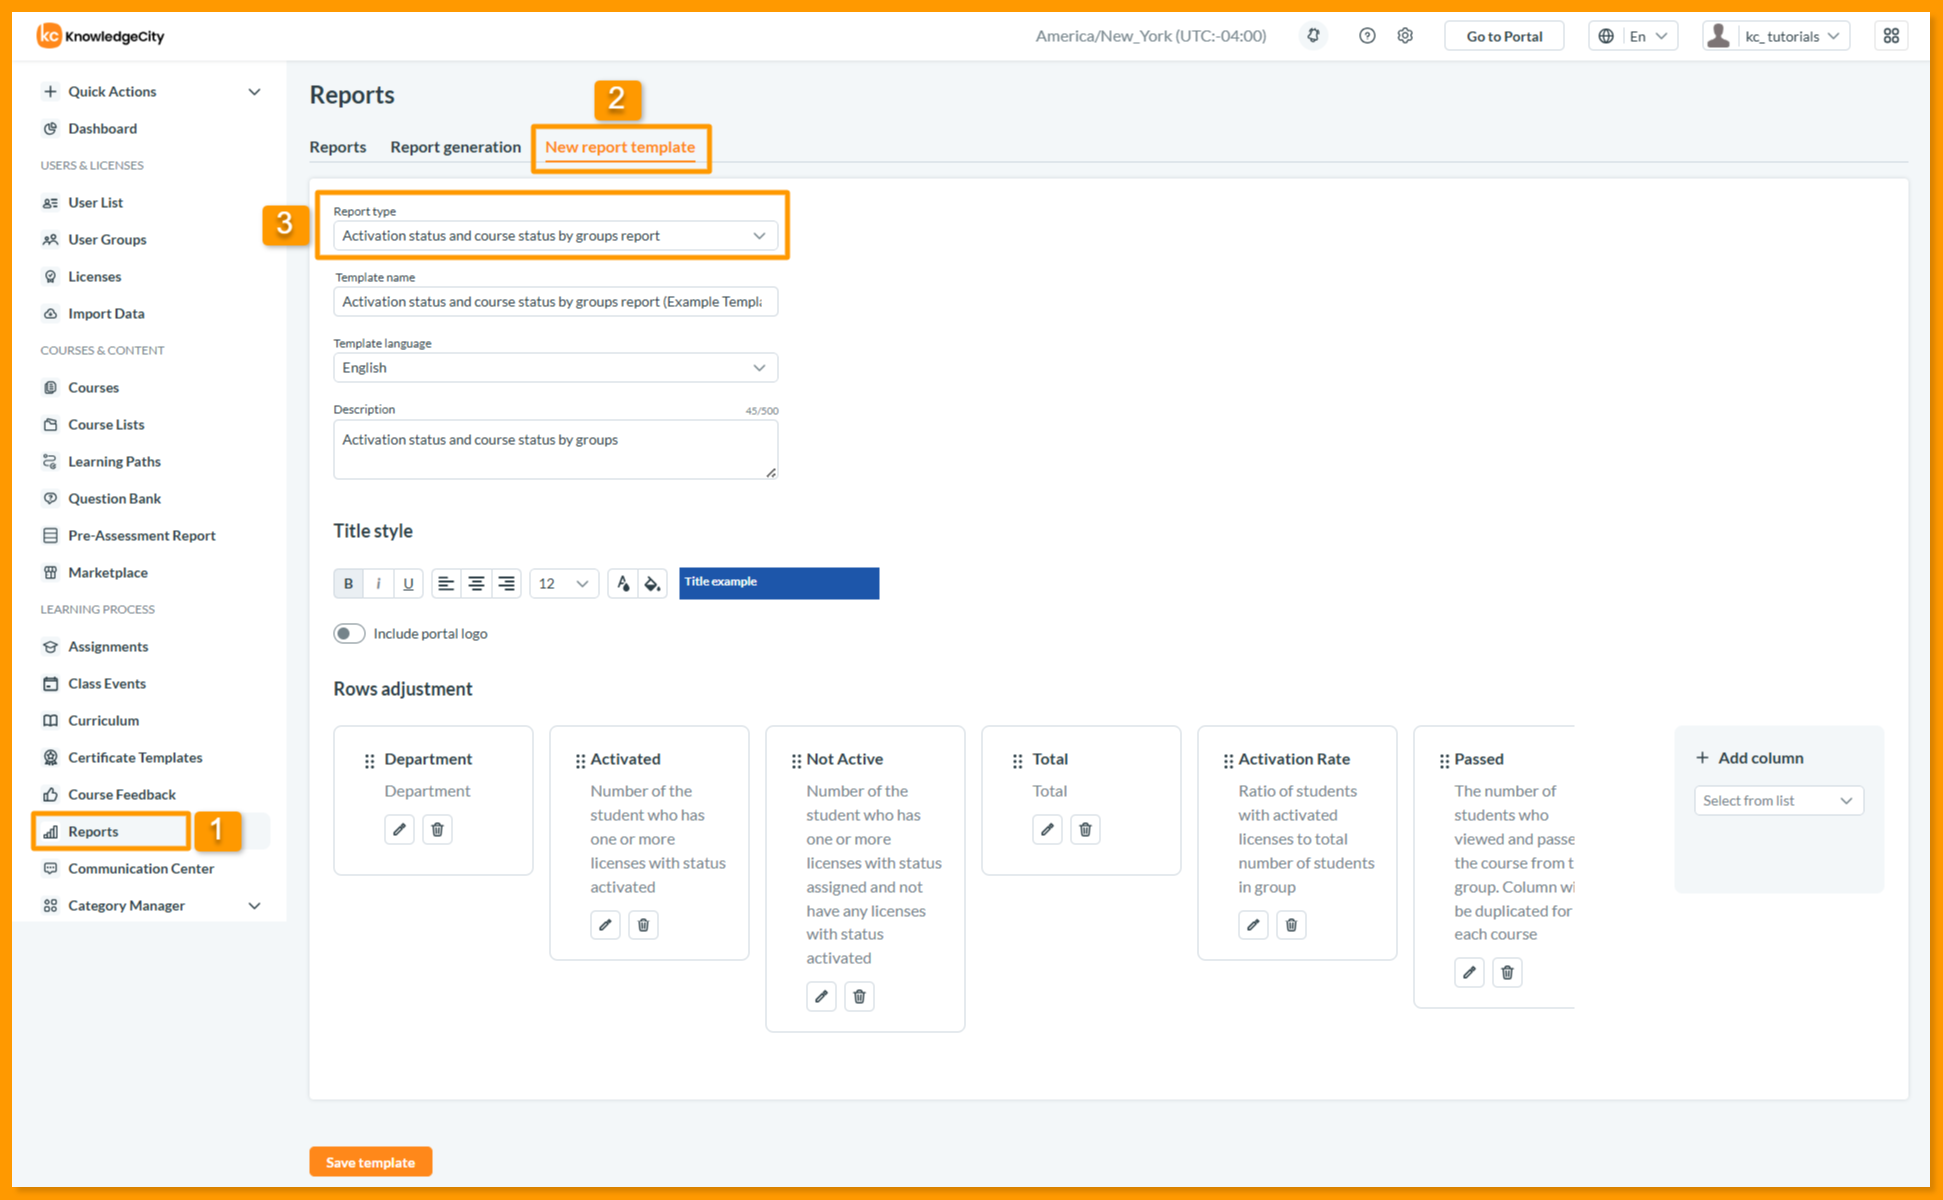Edit the Total column pencil icon

tap(1047, 829)
